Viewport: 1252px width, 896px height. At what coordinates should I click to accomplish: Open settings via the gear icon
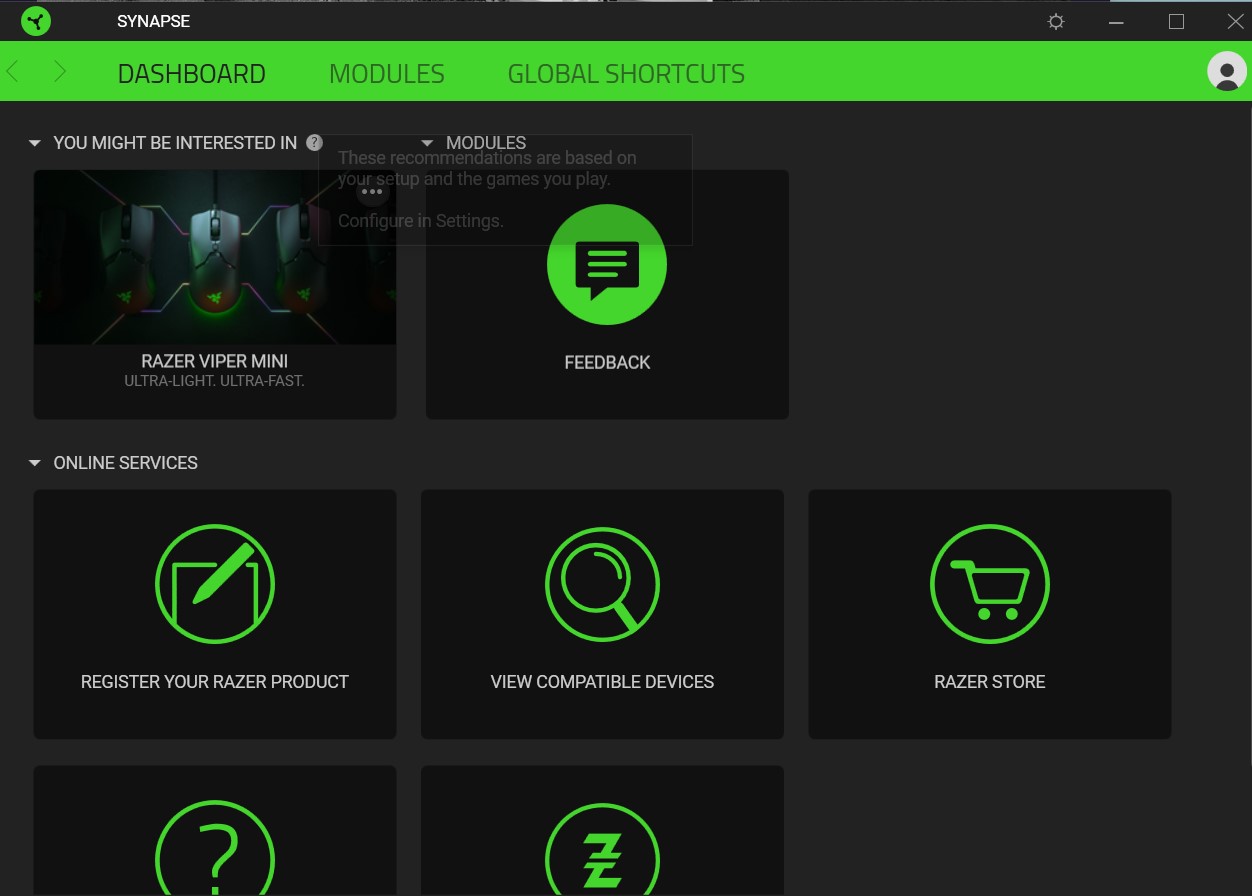click(x=1056, y=21)
